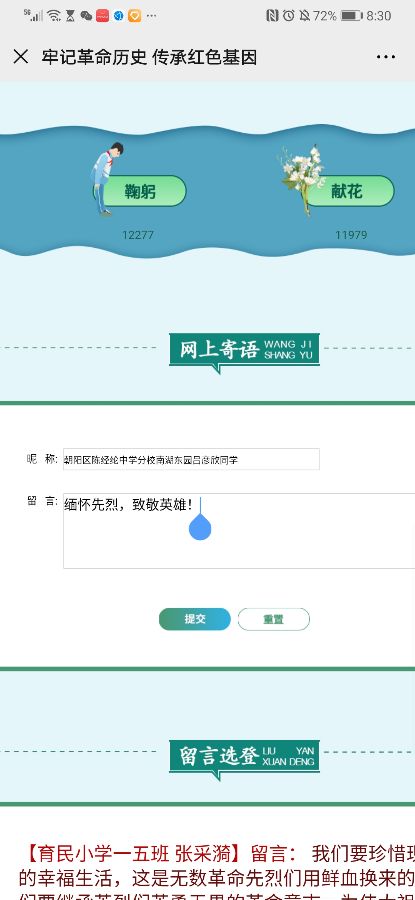Open the three-dot more options menu
The height and width of the screenshot is (900, 415).
[386, 57]
